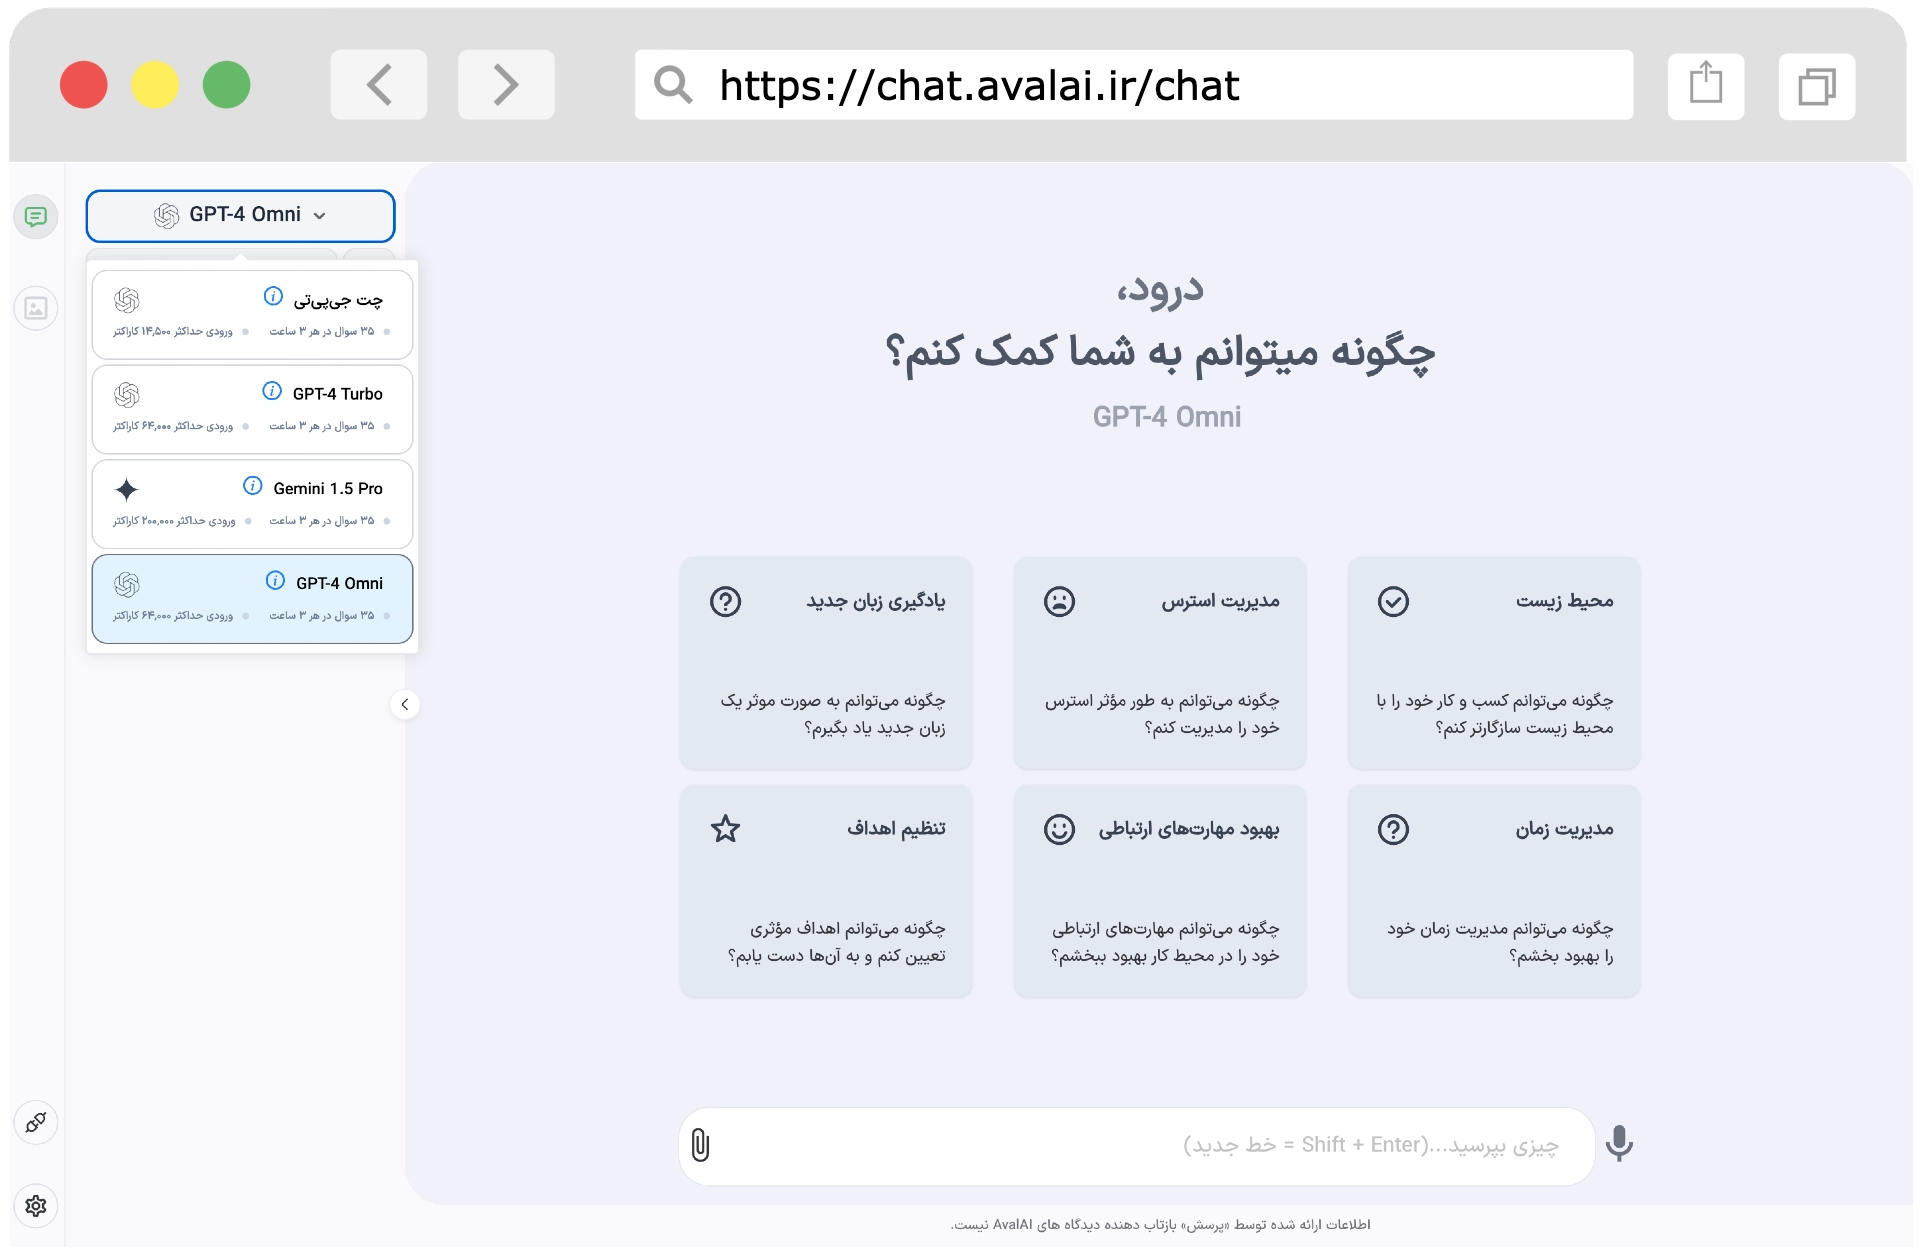
Task: Click question mark icon on یادگیری زبان جدید
Action: [x=726, y=602]
